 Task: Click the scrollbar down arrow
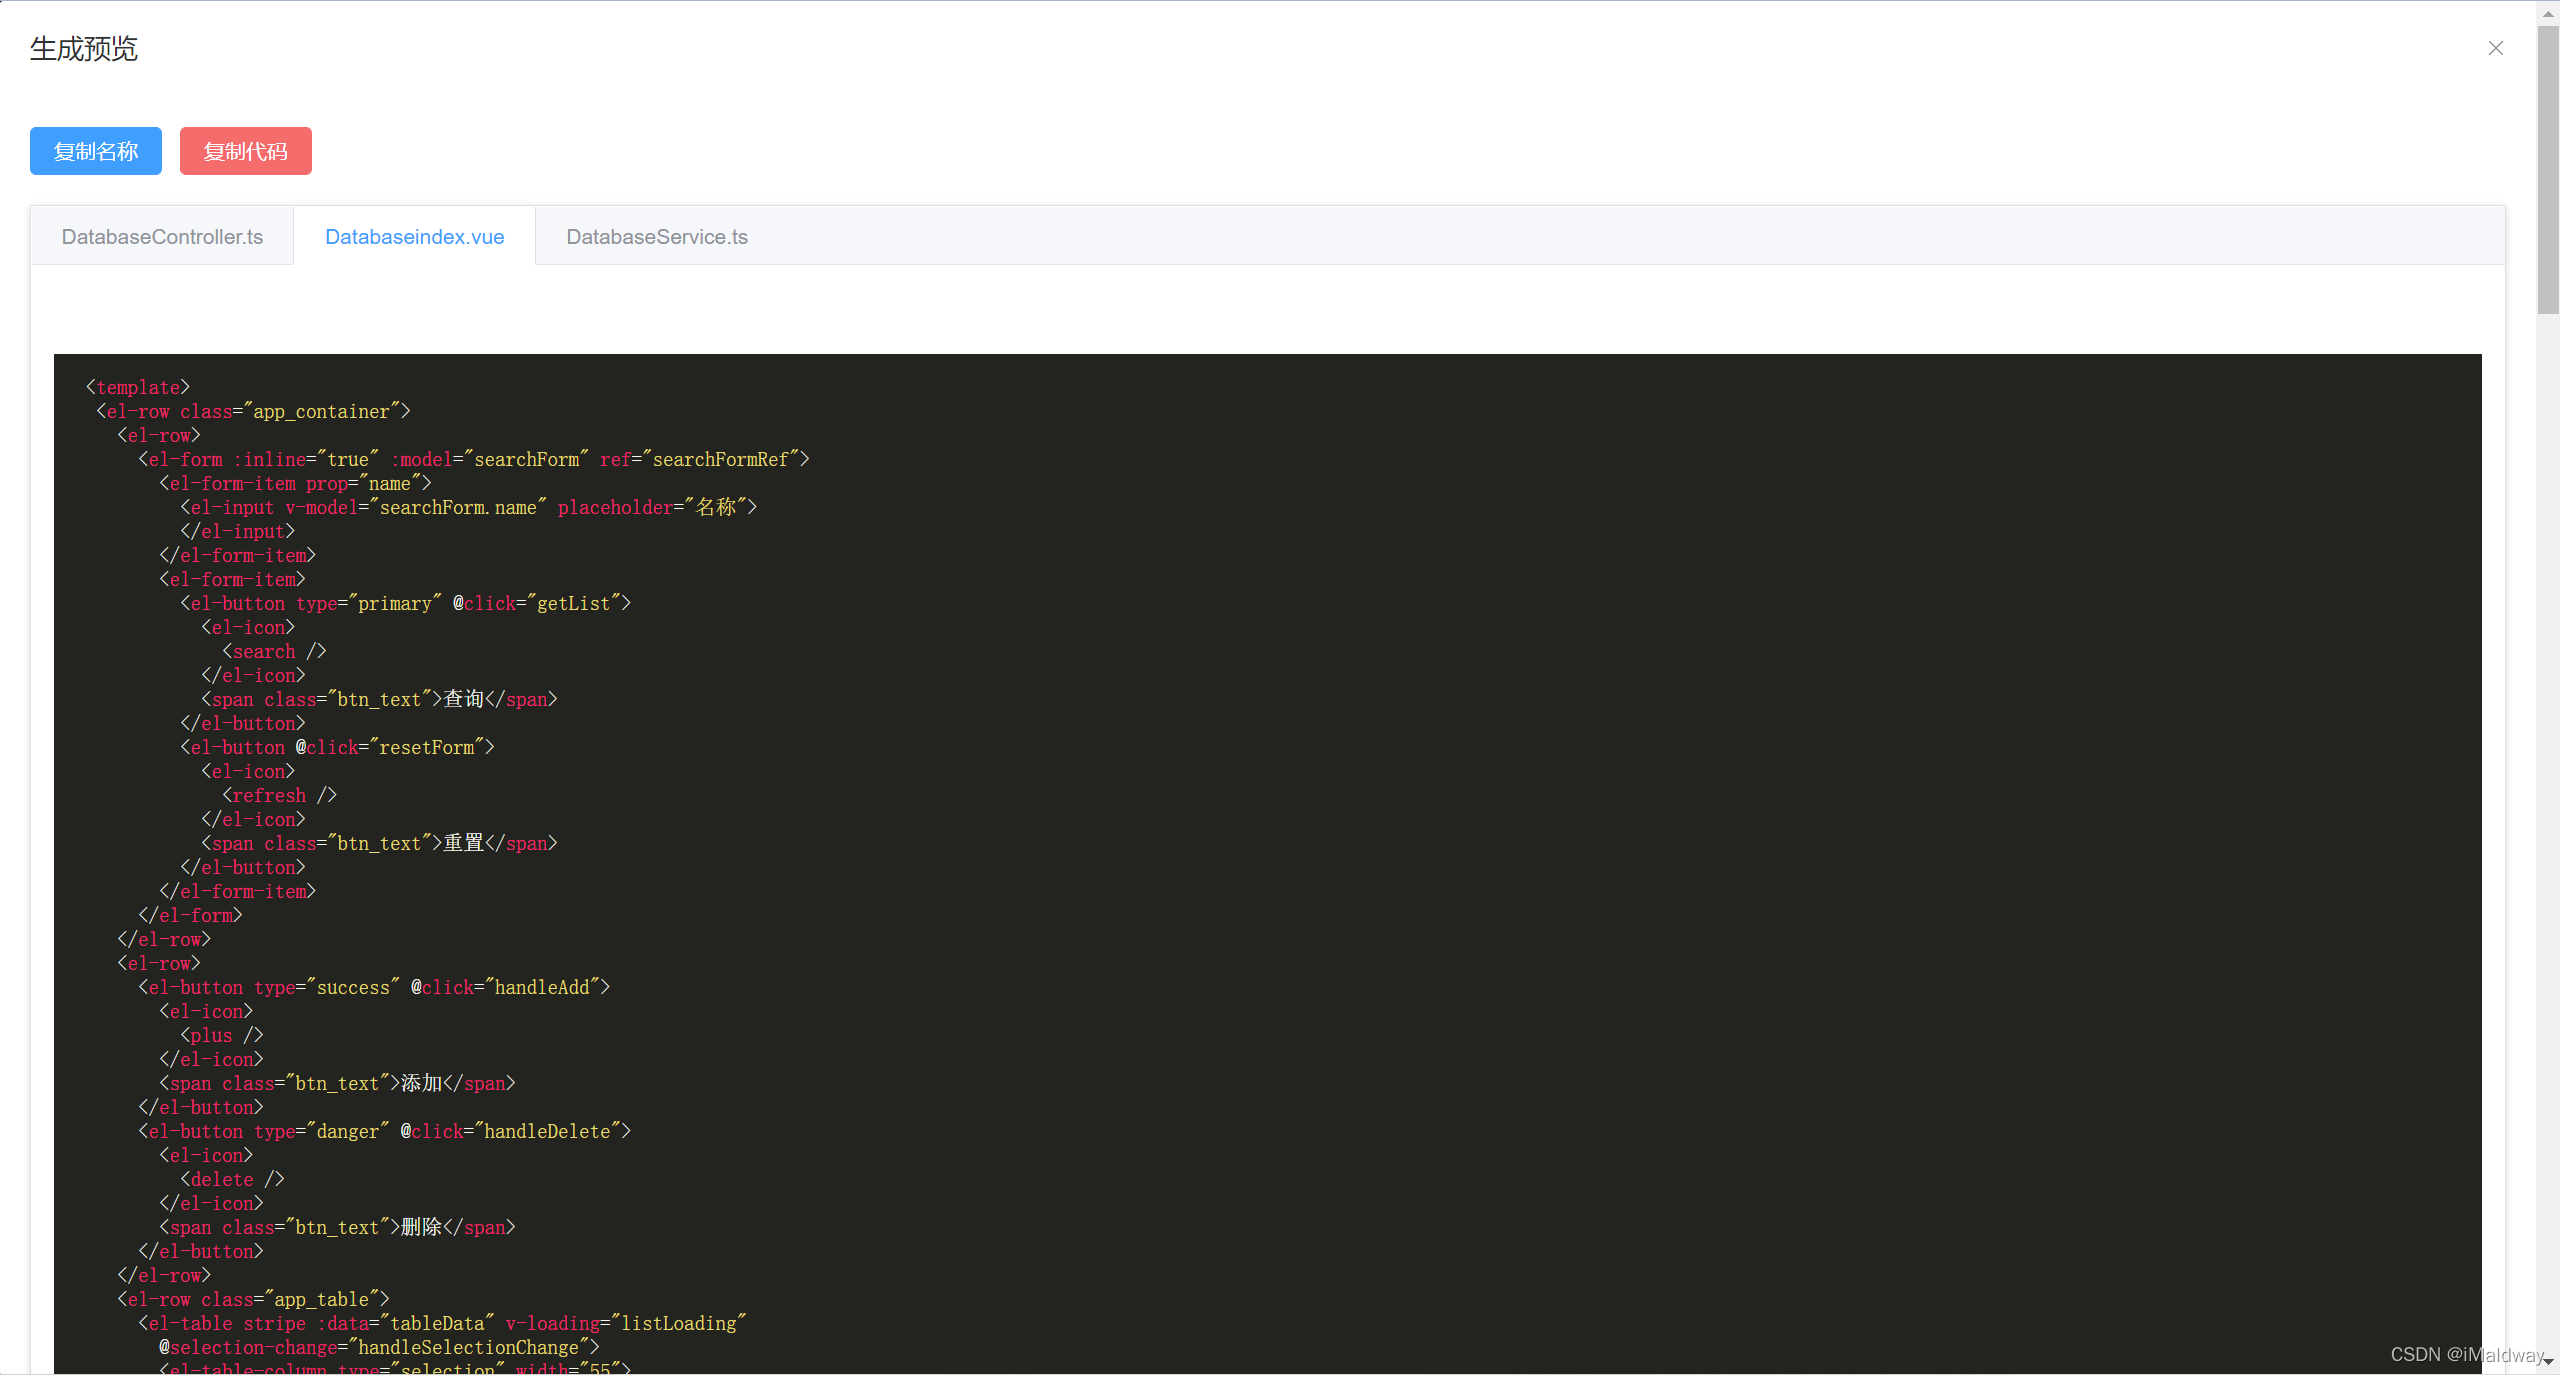point(2547,1361)
